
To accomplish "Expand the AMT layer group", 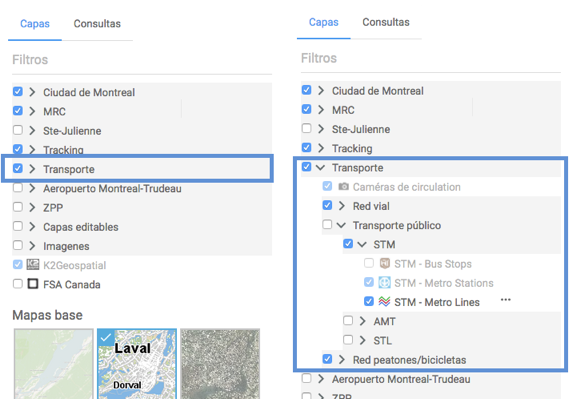I will [363, 321].
